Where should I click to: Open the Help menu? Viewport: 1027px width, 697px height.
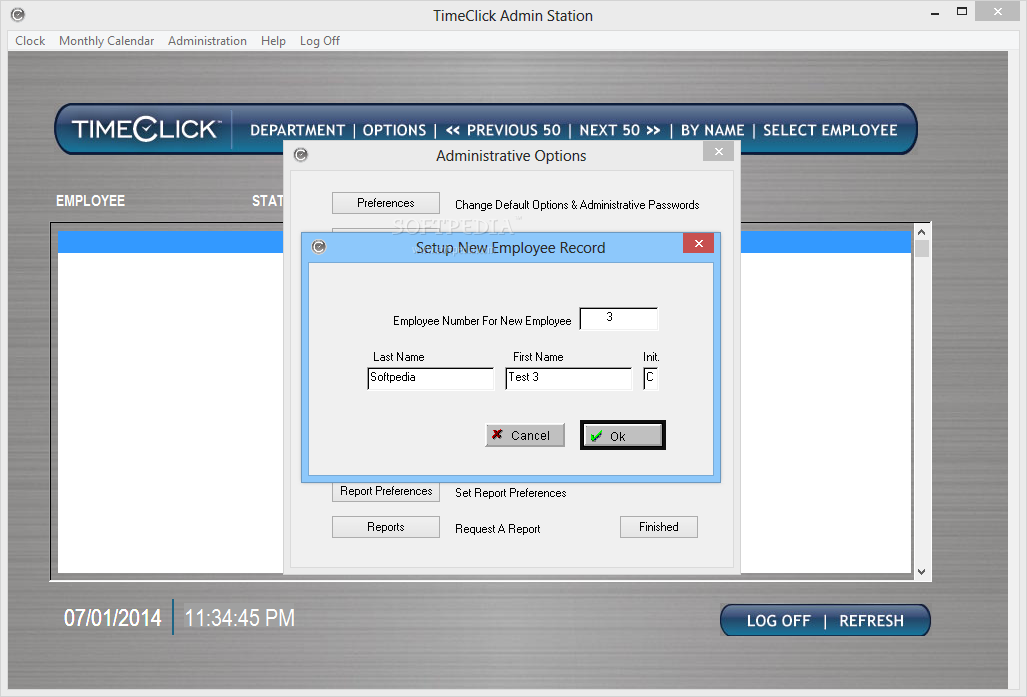coord(273,41)
